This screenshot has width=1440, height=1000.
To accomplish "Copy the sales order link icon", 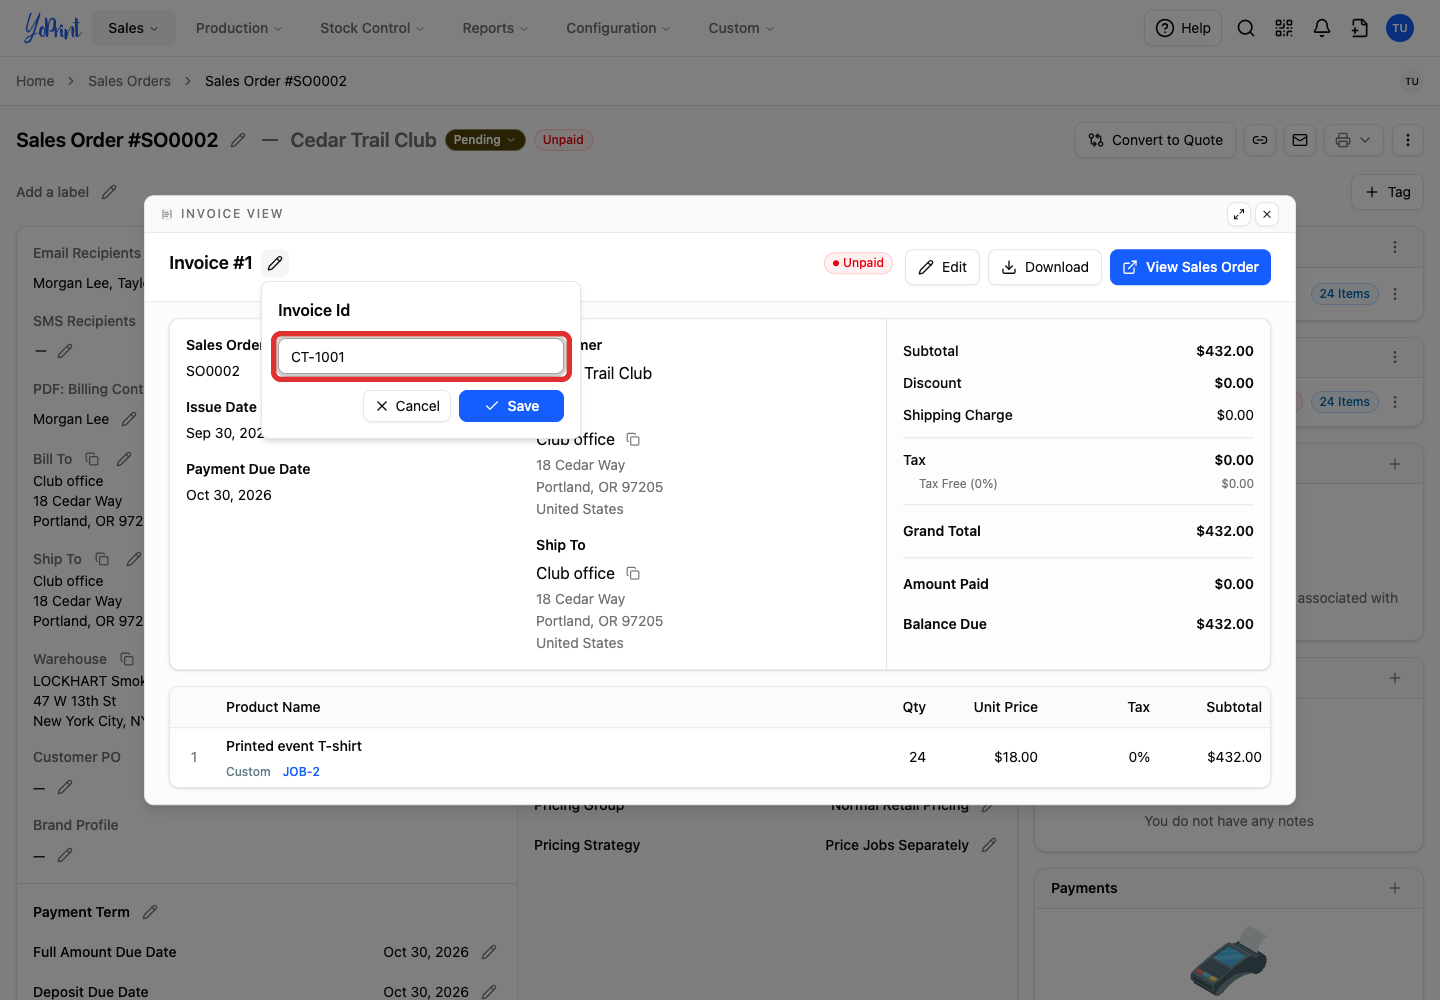I will (x=1260, y=140).
